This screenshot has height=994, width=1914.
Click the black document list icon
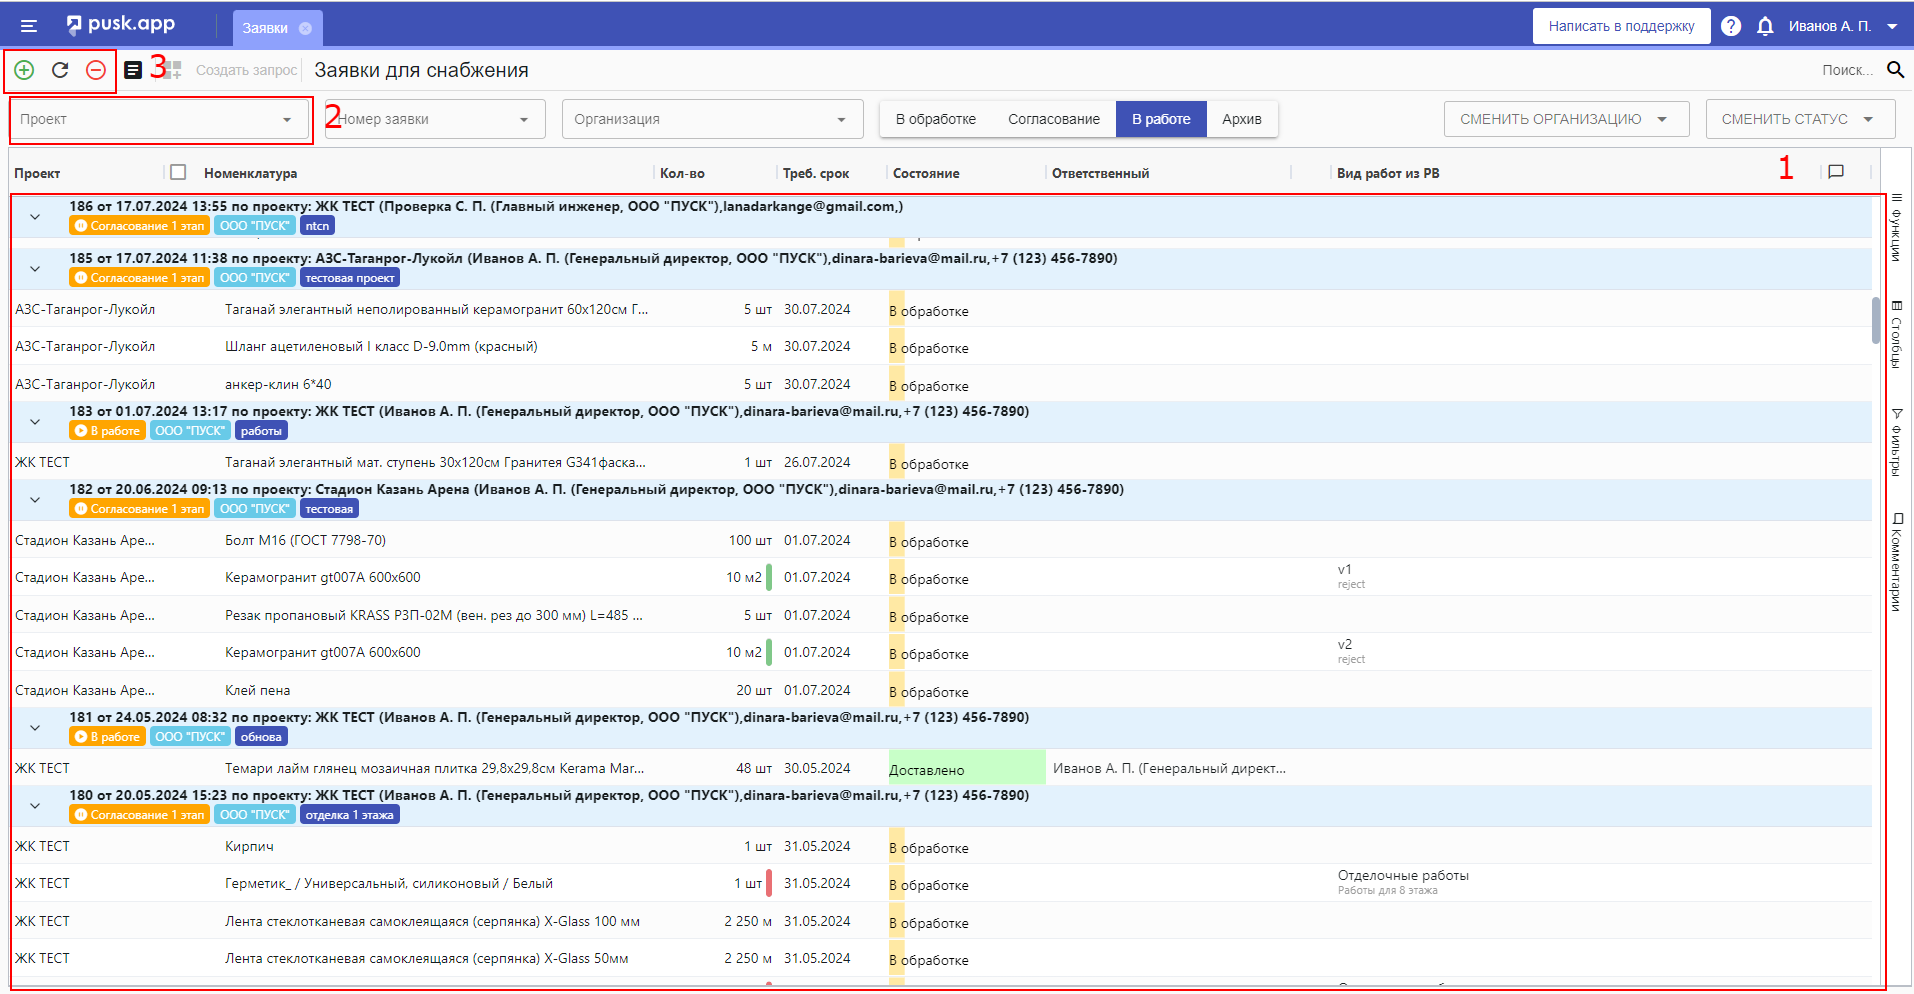point(133,70)
